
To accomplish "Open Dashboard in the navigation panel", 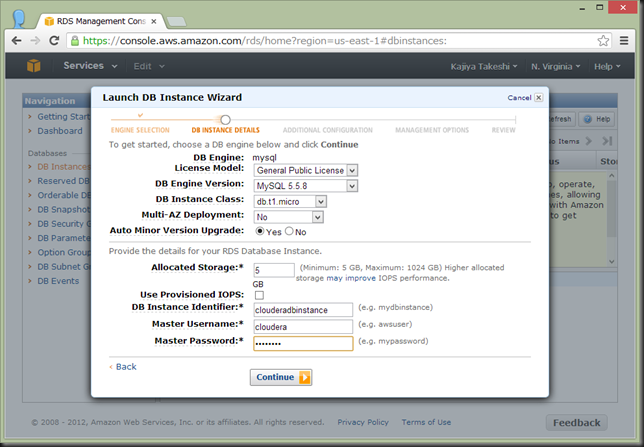I will (x=60, y=131).
